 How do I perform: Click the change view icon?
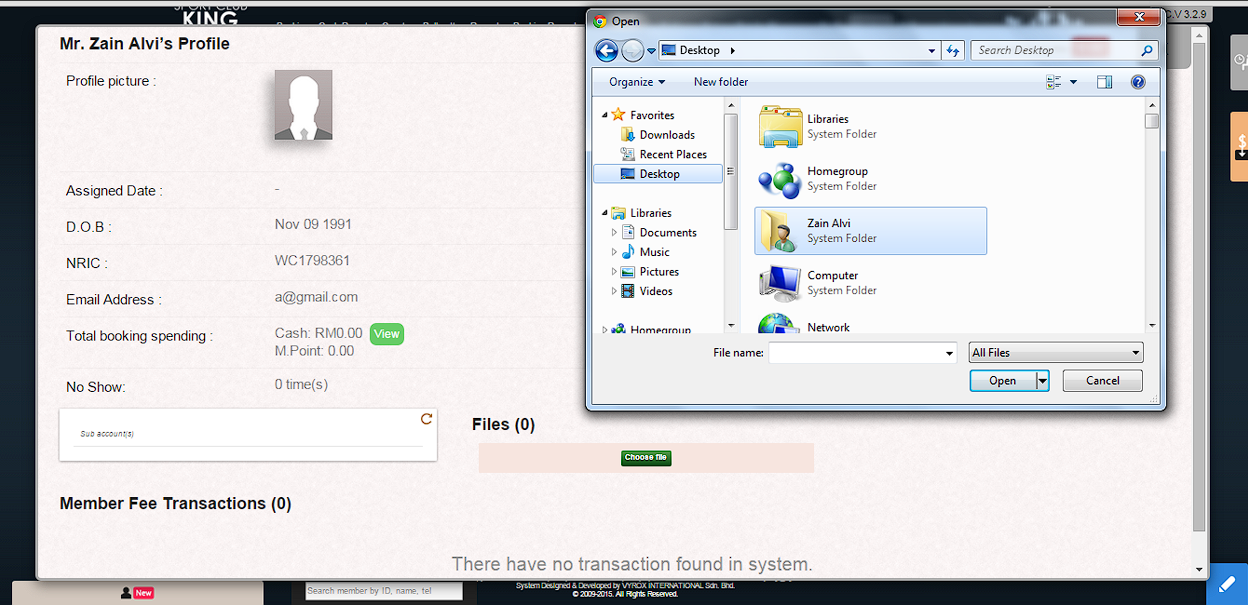(1054, 82)
